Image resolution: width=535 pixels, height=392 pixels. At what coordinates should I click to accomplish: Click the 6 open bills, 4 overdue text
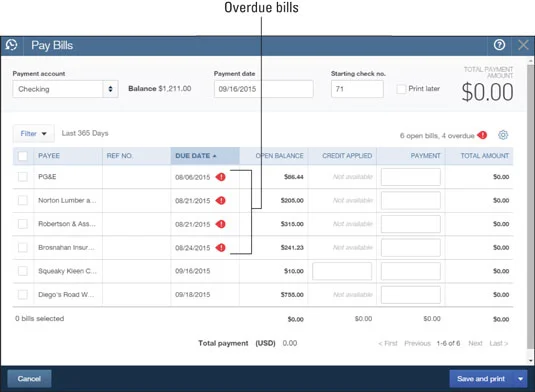[437, 135]
